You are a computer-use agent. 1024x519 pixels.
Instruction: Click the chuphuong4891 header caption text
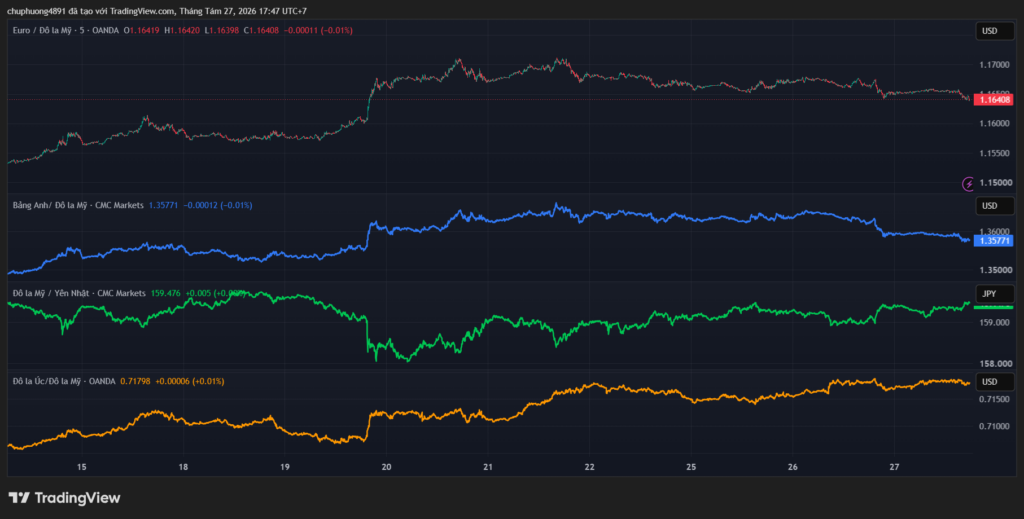(157, 11)
